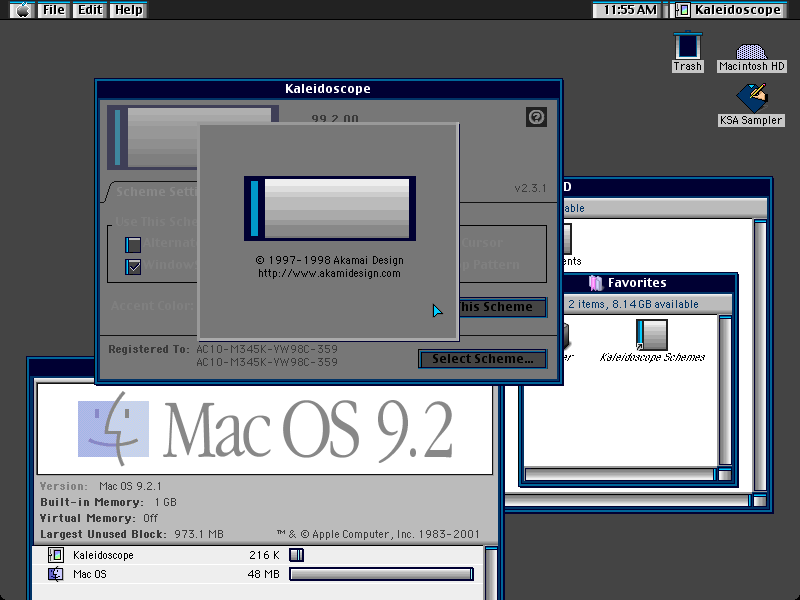Screen dimensions: 800x600
Task: Open the Kaleidoscope application menu
Action: pyautogui.click(x=729, y=10)
